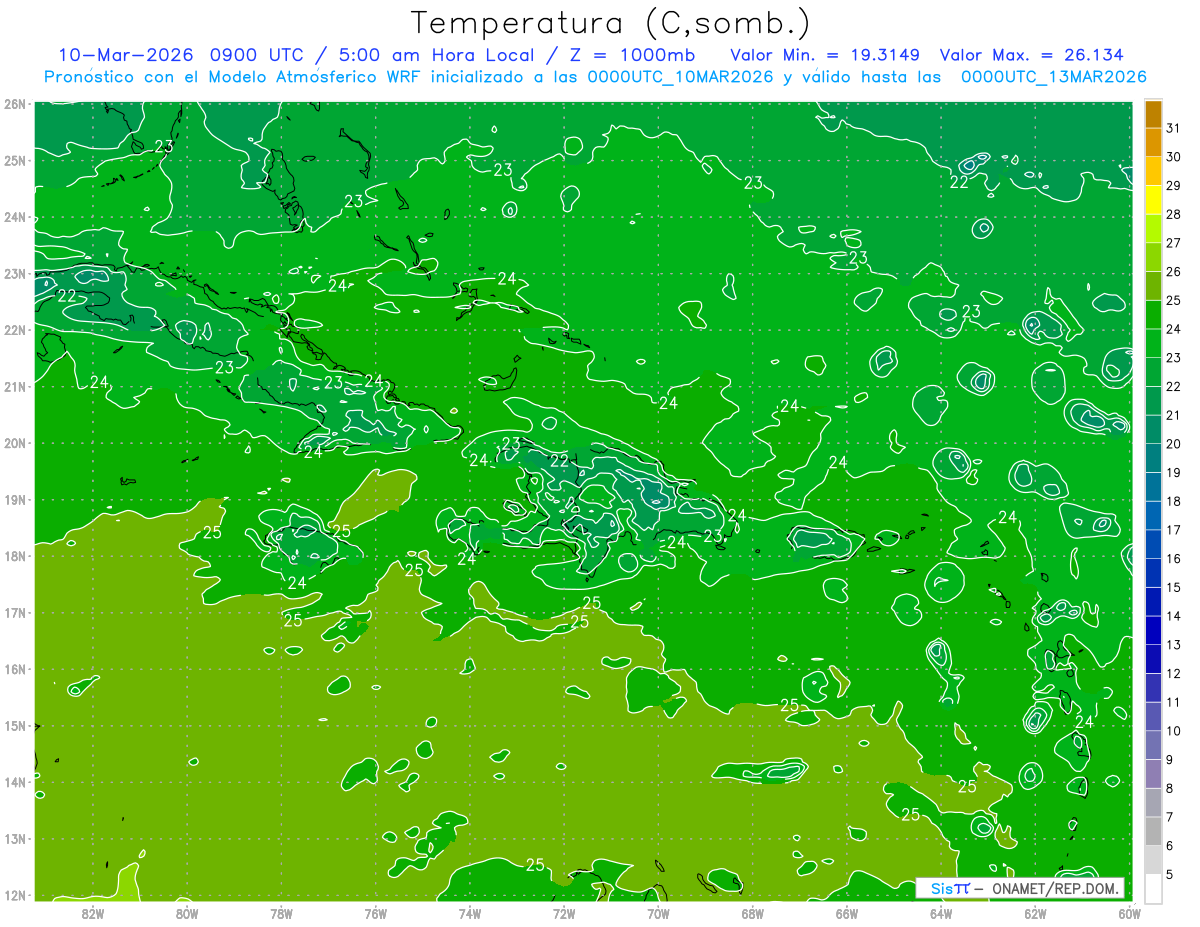Screen dimensions: 1200x927
Task: Click the "15N" latitude tick label
Action: pyautogui.click(x=14, y=726)
